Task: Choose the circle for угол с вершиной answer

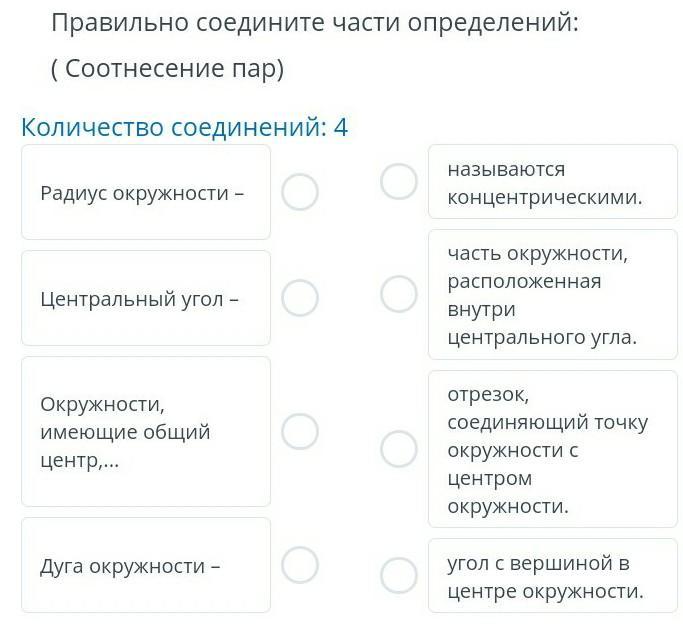Action: (399, 576)
